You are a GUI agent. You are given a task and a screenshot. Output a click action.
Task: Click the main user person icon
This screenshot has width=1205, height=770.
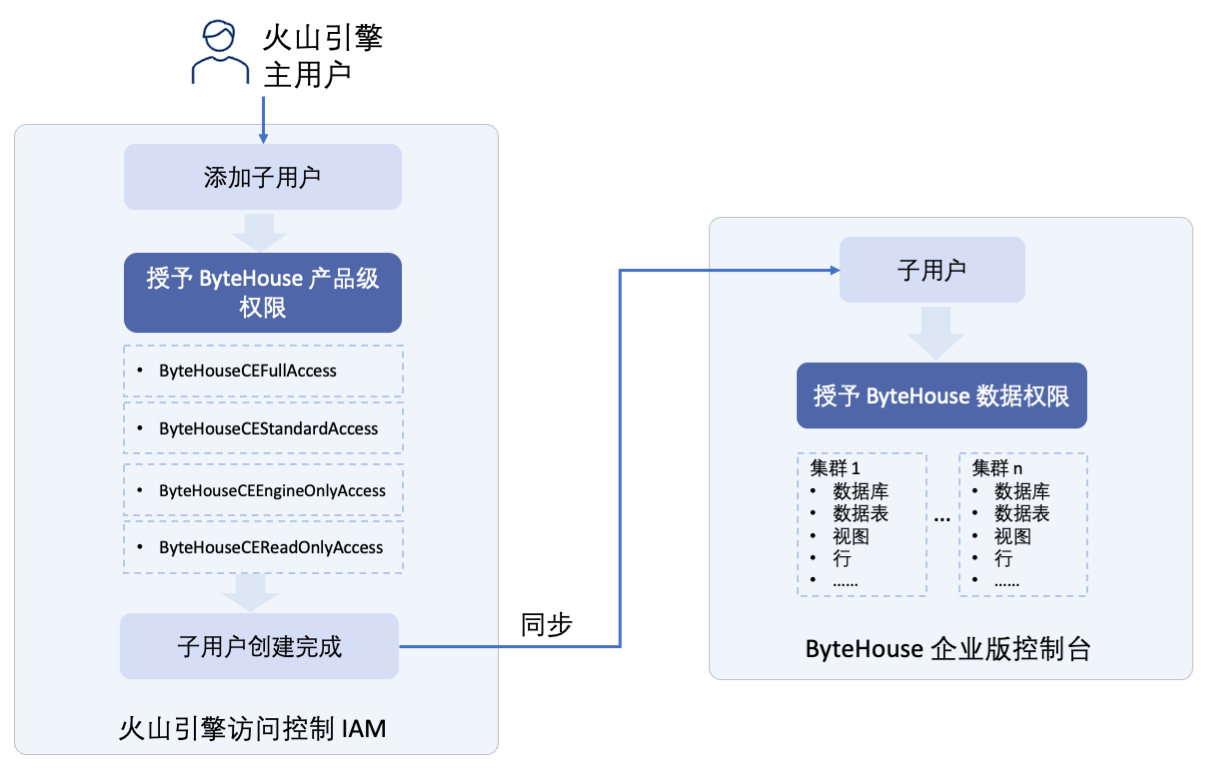click(220, 54)
